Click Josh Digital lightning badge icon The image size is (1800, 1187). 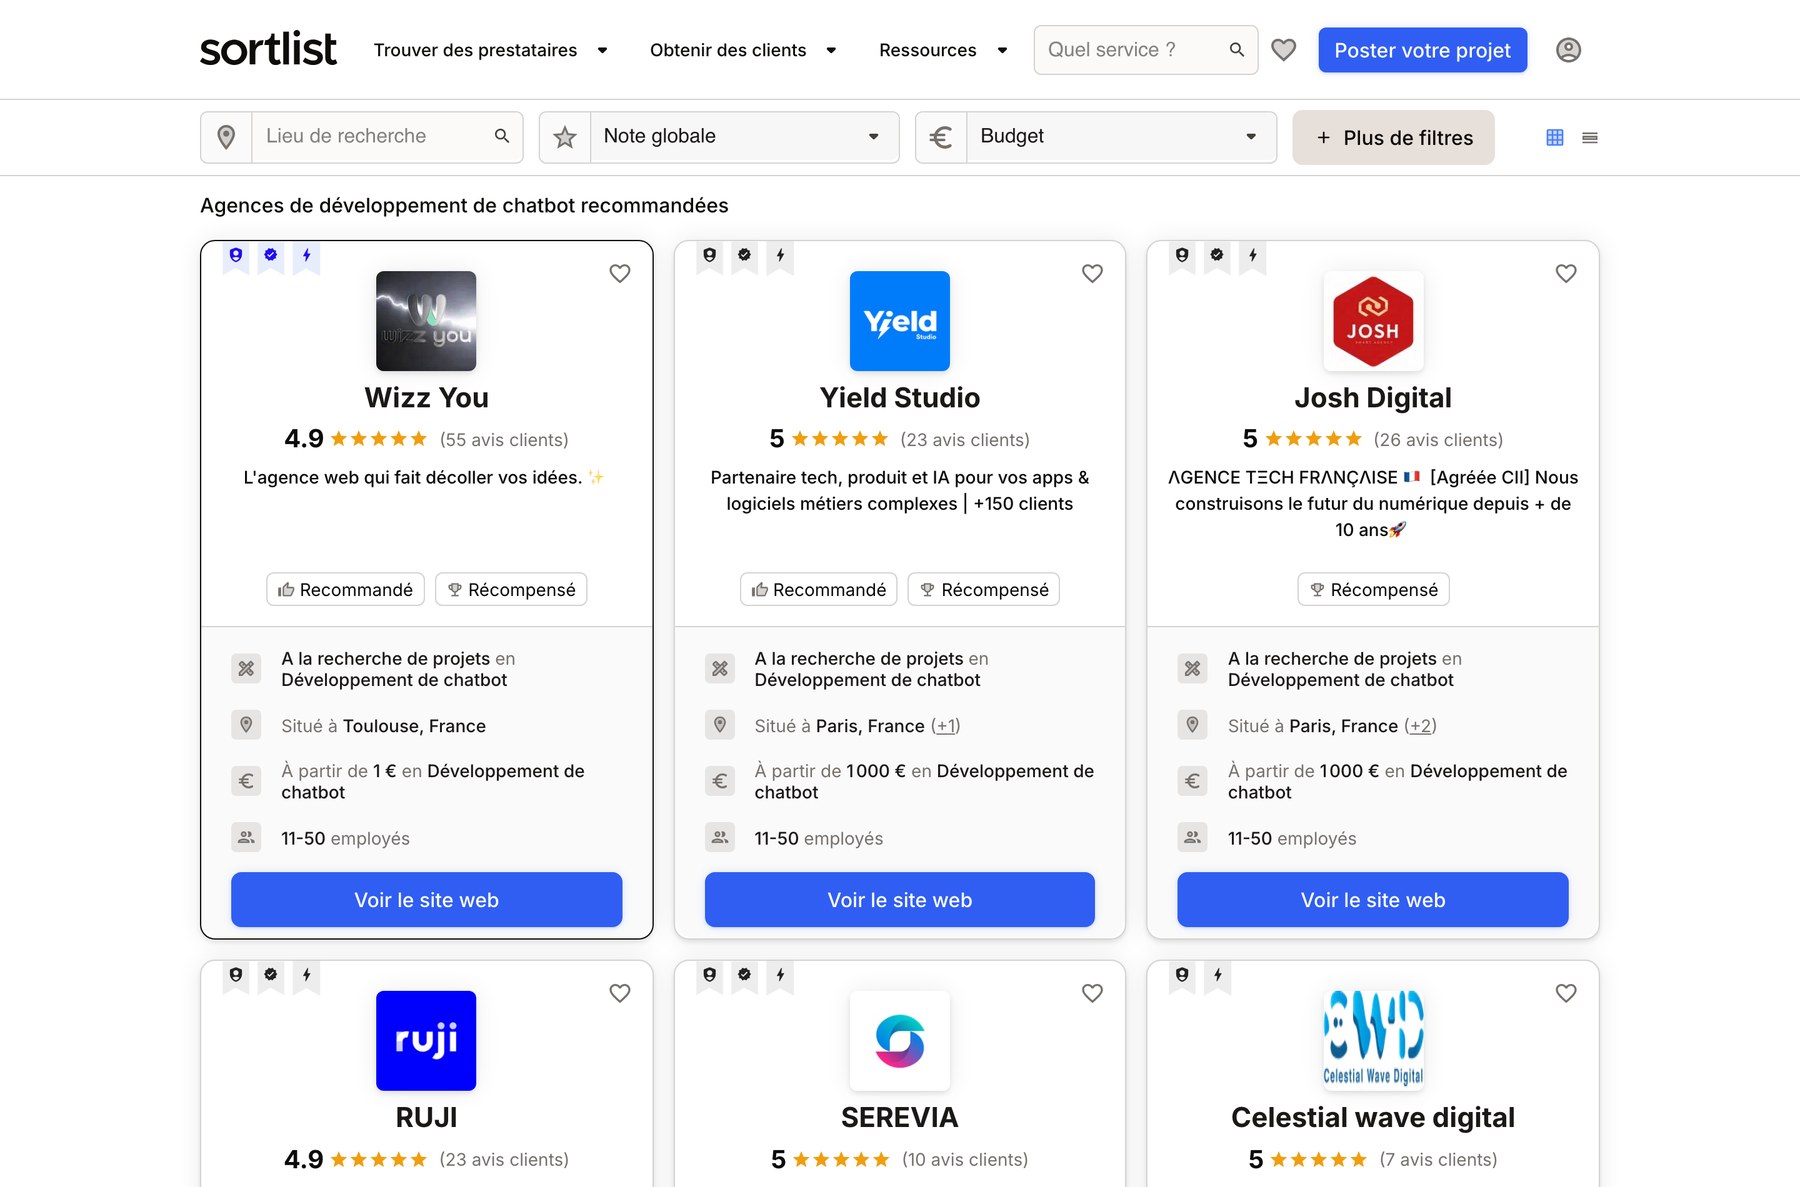1253,256
